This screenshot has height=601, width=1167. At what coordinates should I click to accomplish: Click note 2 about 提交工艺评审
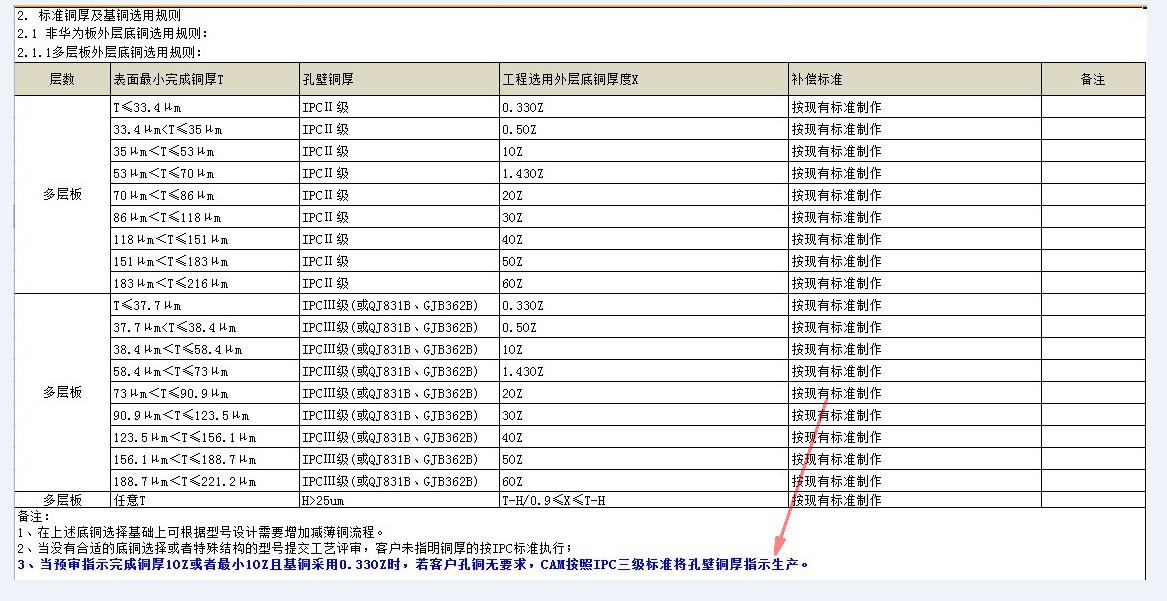tap(295, 548)
